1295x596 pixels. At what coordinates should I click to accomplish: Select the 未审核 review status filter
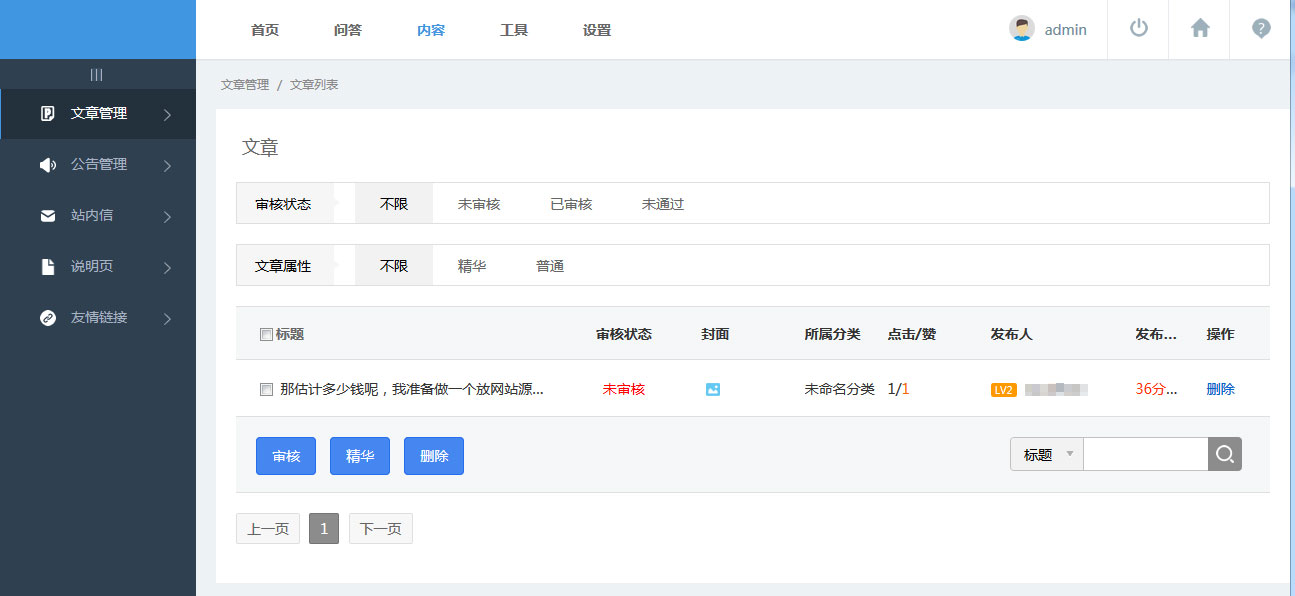tap(479, 204)
